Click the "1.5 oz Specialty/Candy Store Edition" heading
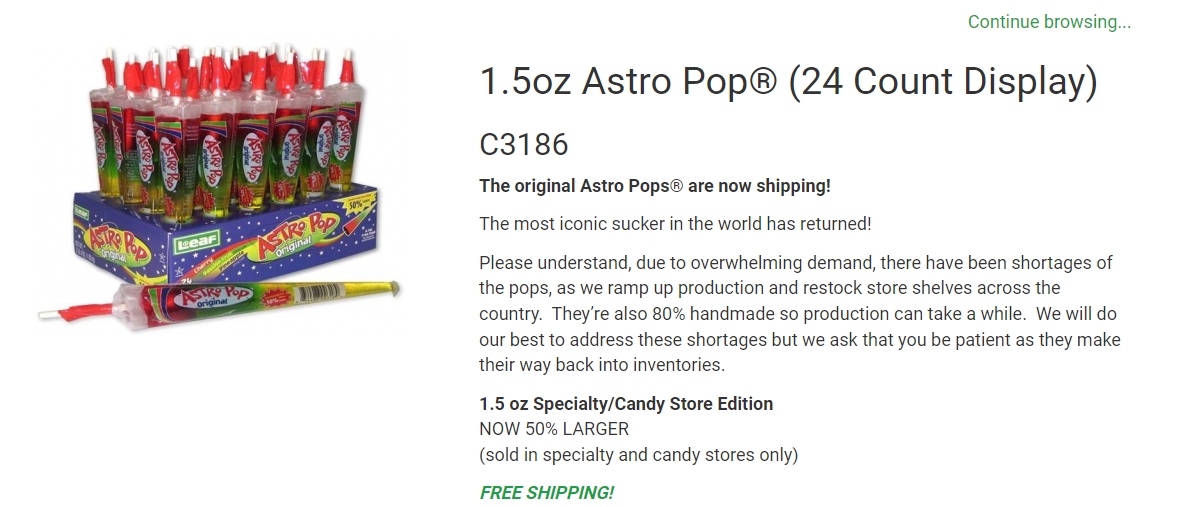The image size is (1192, 507). [626, 404]
